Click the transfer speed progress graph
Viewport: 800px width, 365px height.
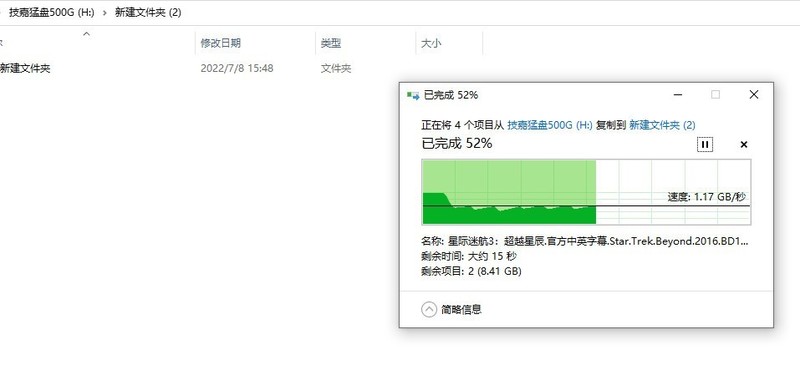tap(586, 192)
